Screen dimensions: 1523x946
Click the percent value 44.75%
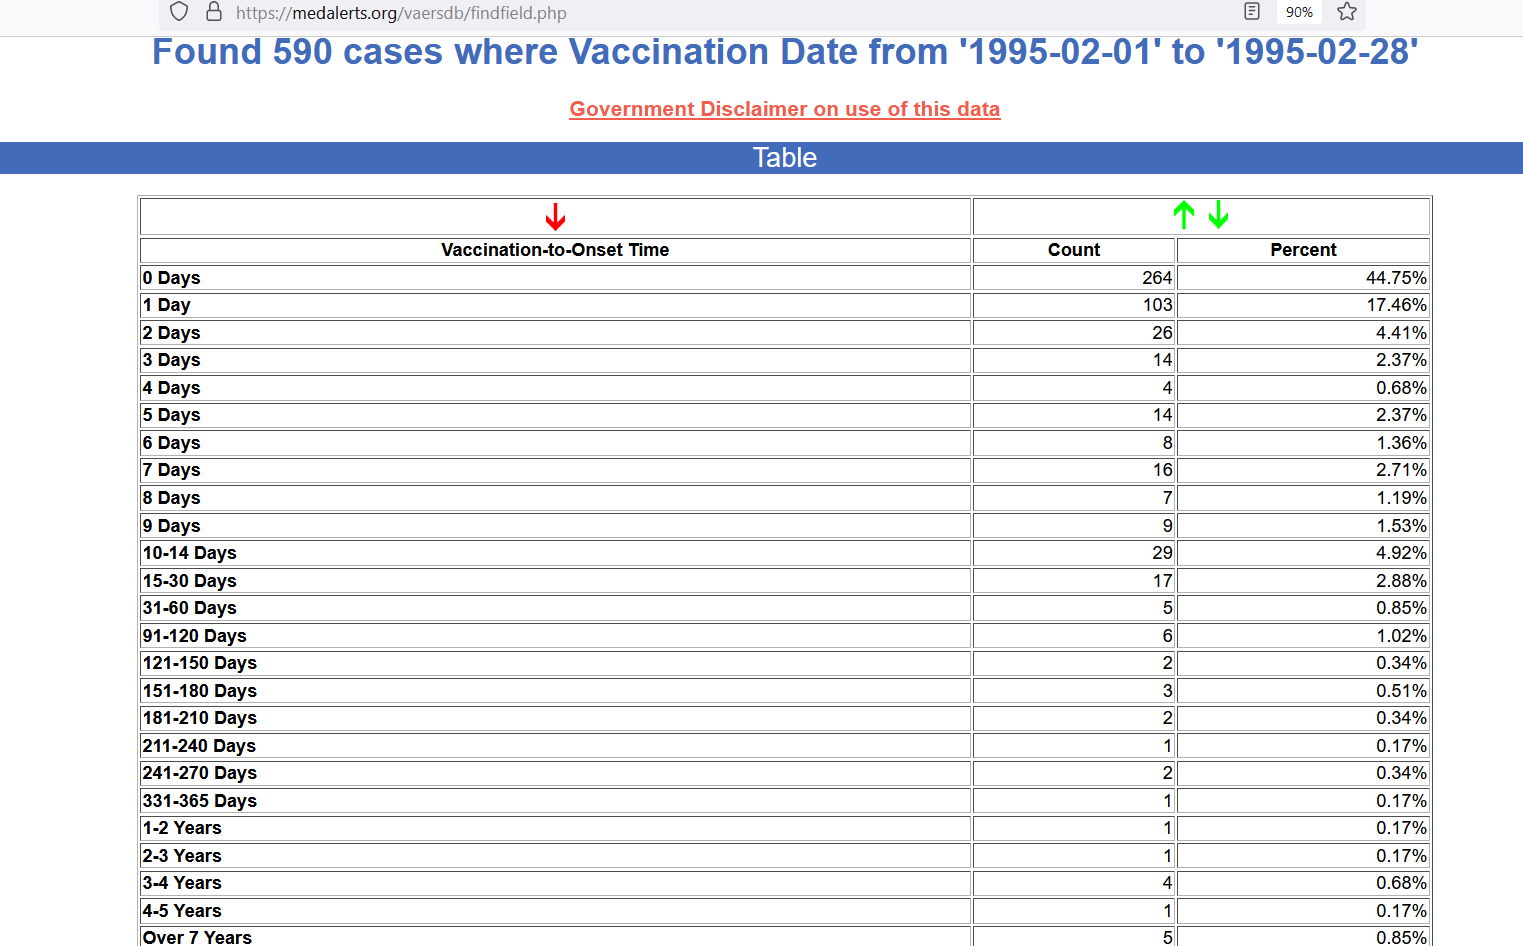(x=1396, y=278)
